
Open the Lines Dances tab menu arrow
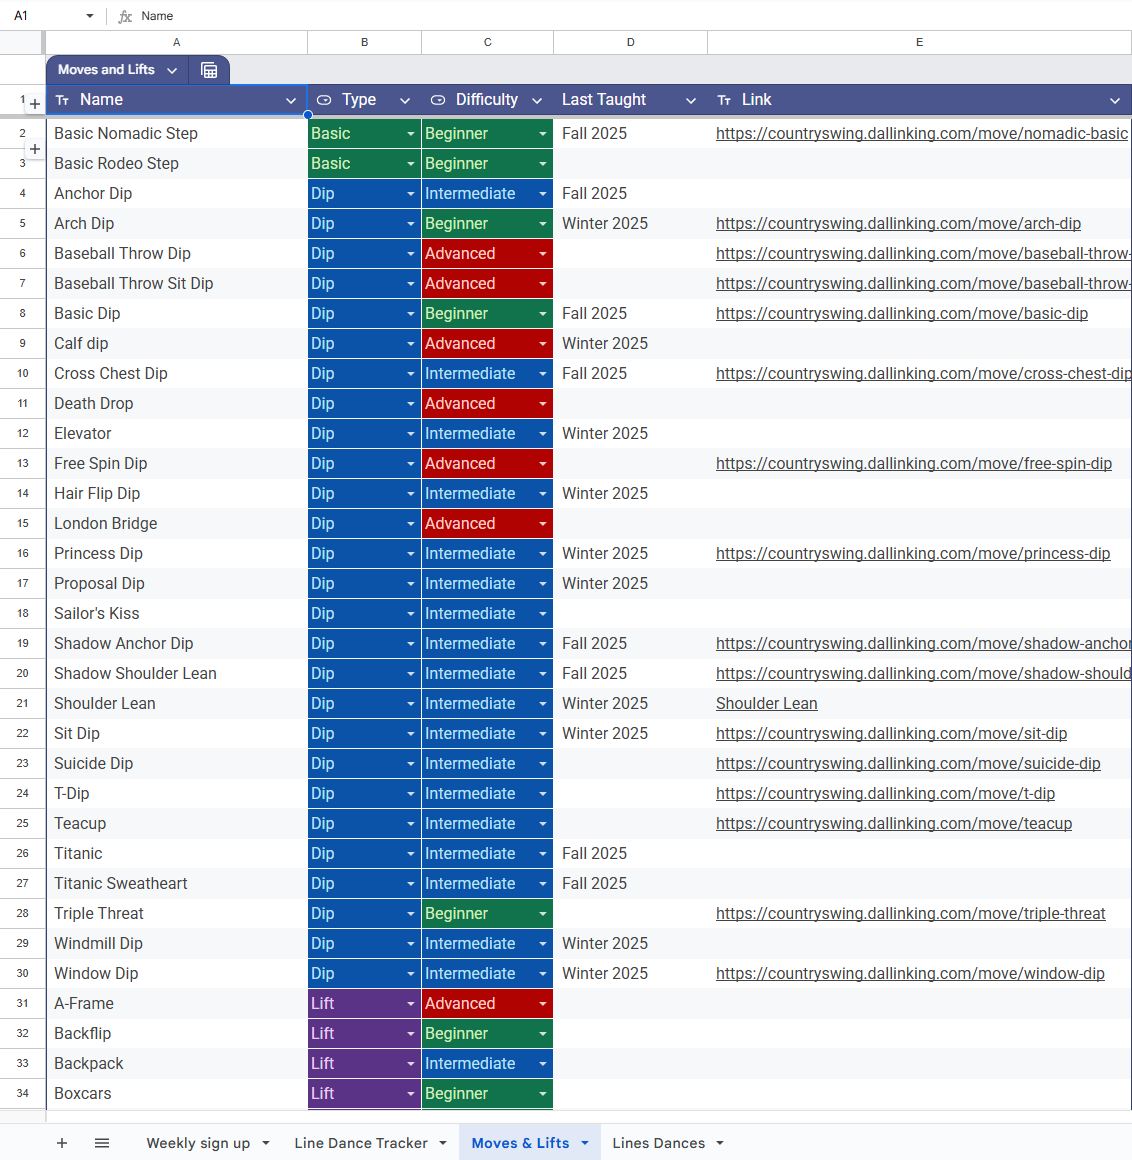720,1143
